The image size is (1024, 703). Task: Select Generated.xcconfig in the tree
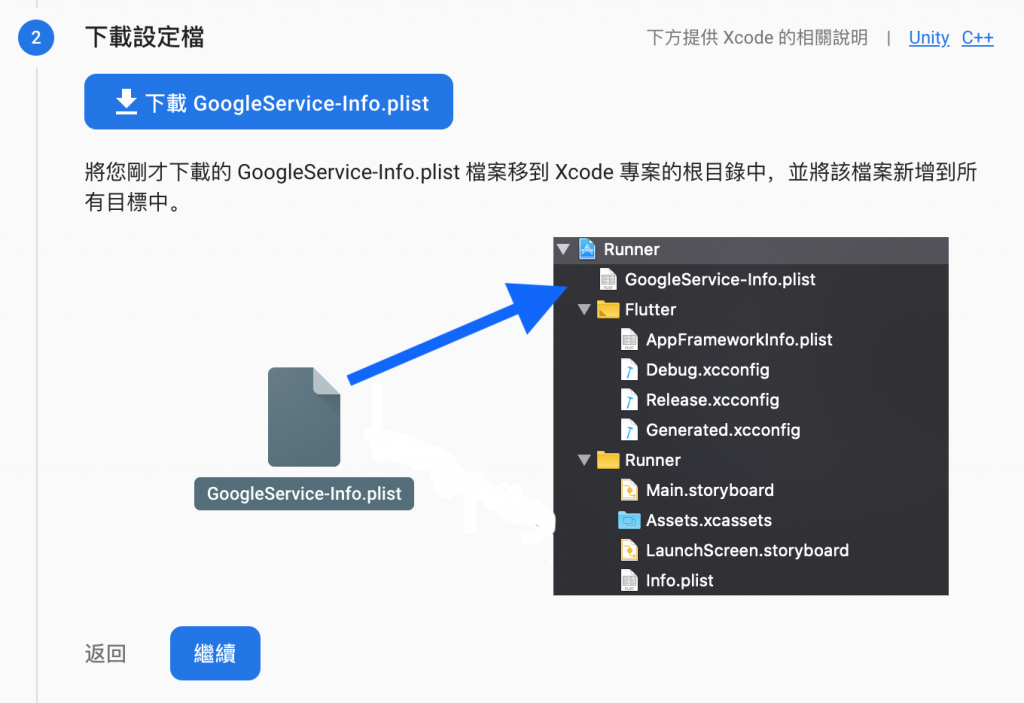[x=722, y=430]
